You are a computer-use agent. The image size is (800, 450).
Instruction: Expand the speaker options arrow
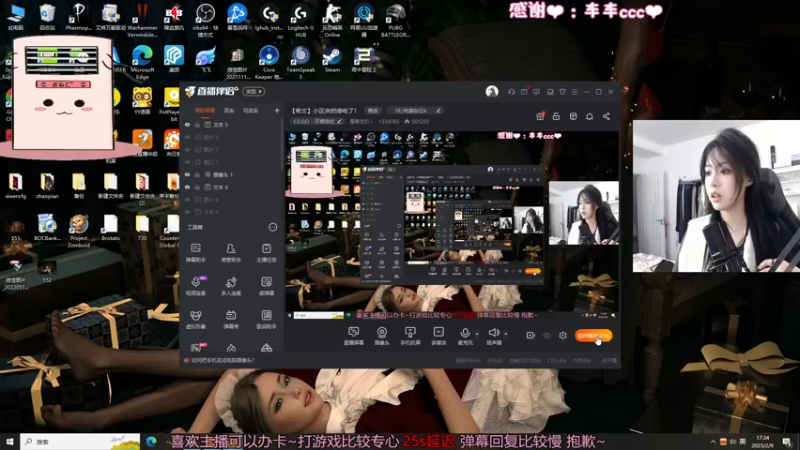coord(506,334)
